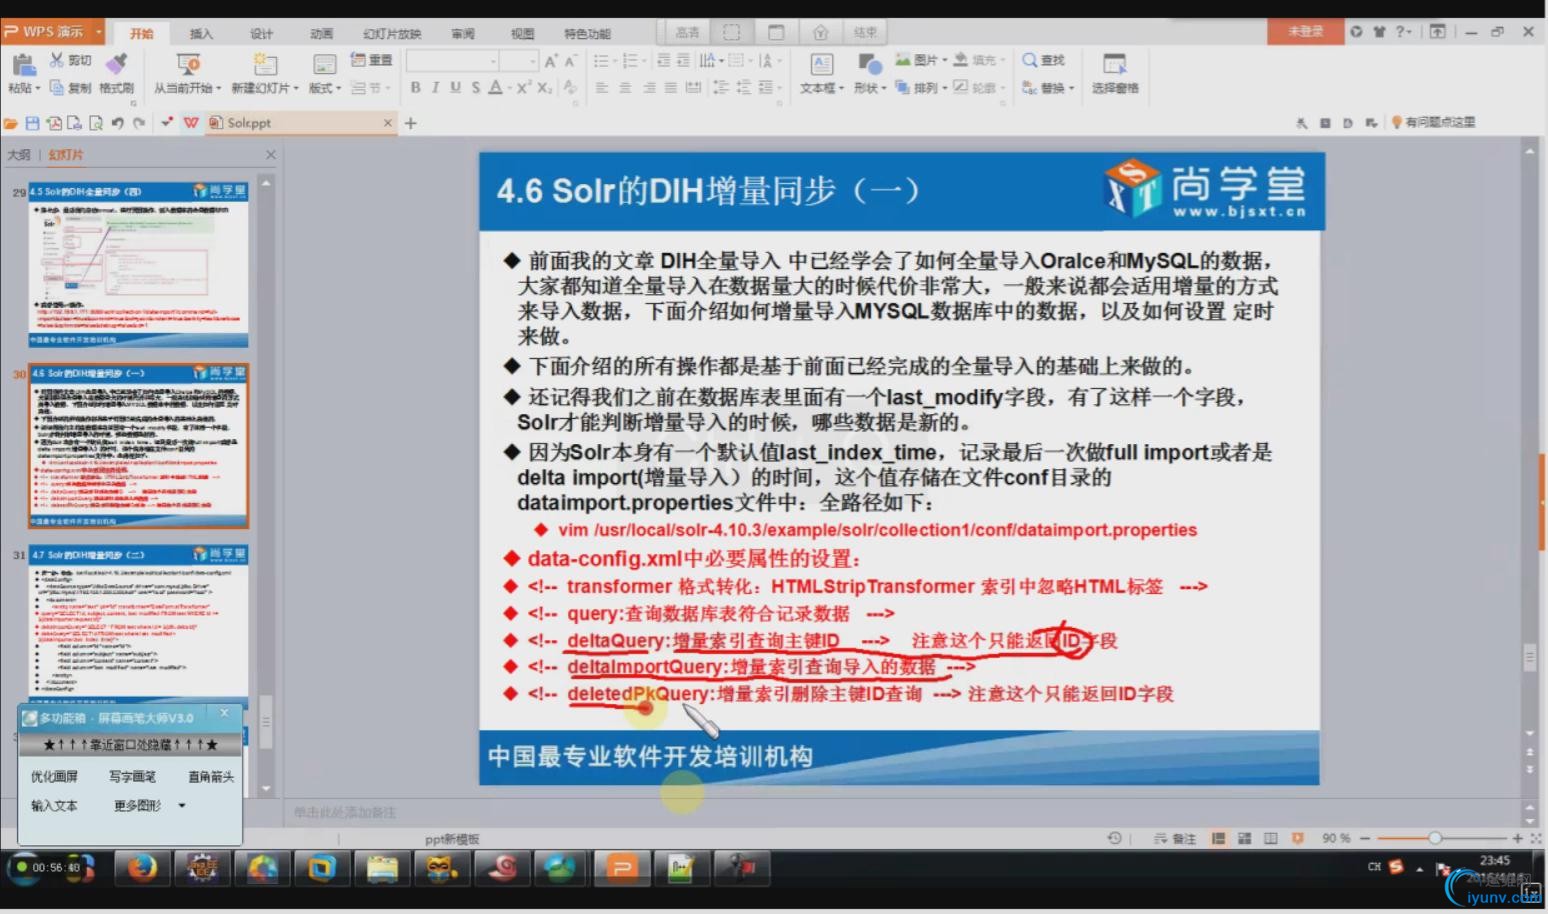
Task: Toggle text Shadow (S) formatting
Action: pyautogui.click(x=475, y=88)
